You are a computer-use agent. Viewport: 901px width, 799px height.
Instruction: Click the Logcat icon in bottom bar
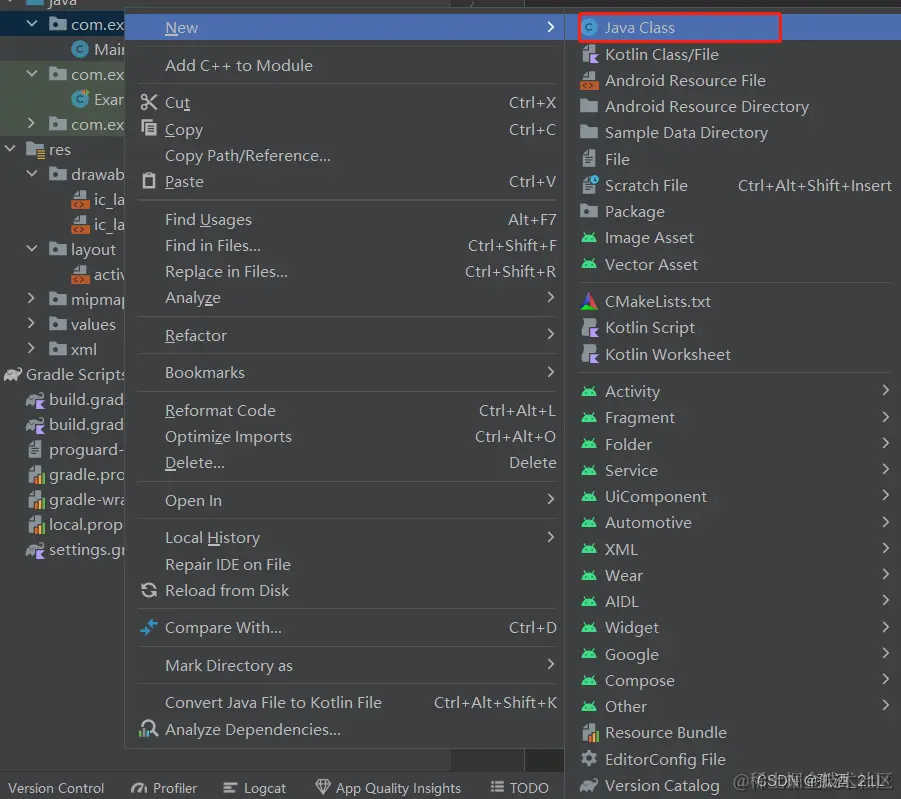[x=230, y=788]
